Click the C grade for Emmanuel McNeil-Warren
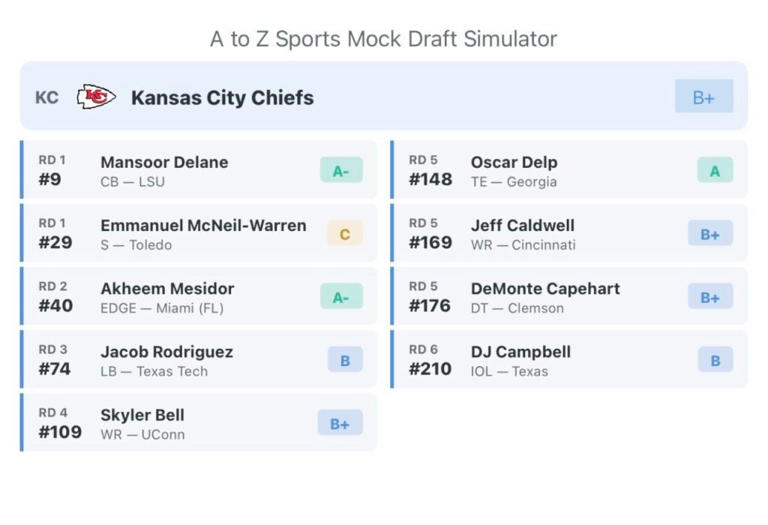768x525 pixels. click(x=344, y=234)
